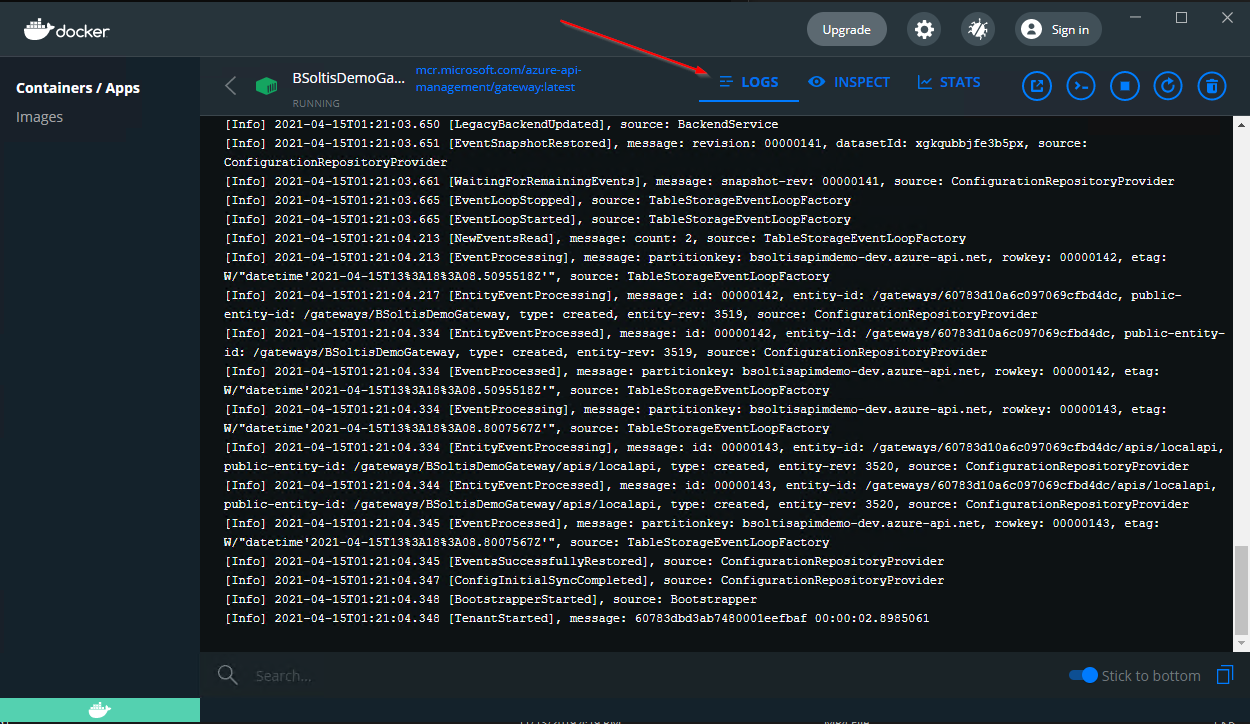
Task: Open a CLI terminal into the container
Action: click(x=1080, y=85)
